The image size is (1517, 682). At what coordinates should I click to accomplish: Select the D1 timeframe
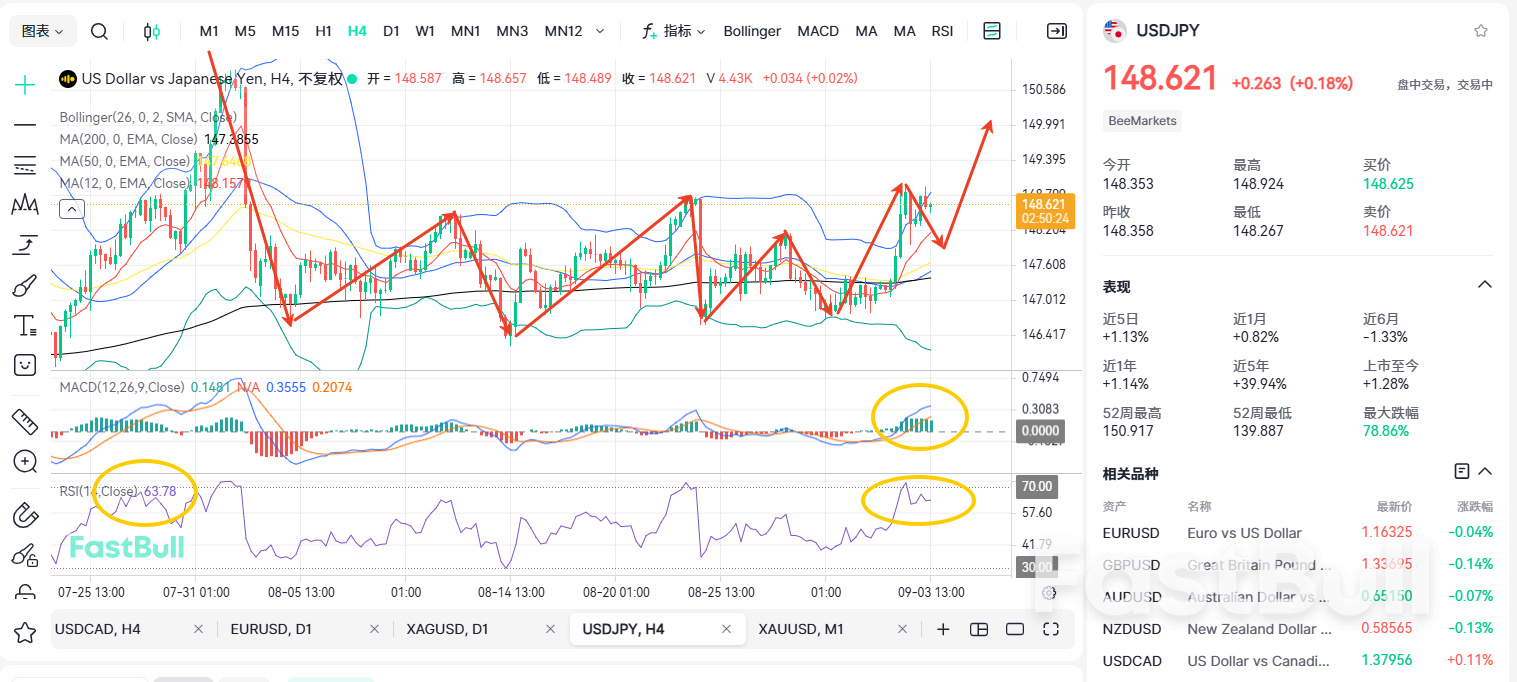pyautogui.click(x=391, y=31)
